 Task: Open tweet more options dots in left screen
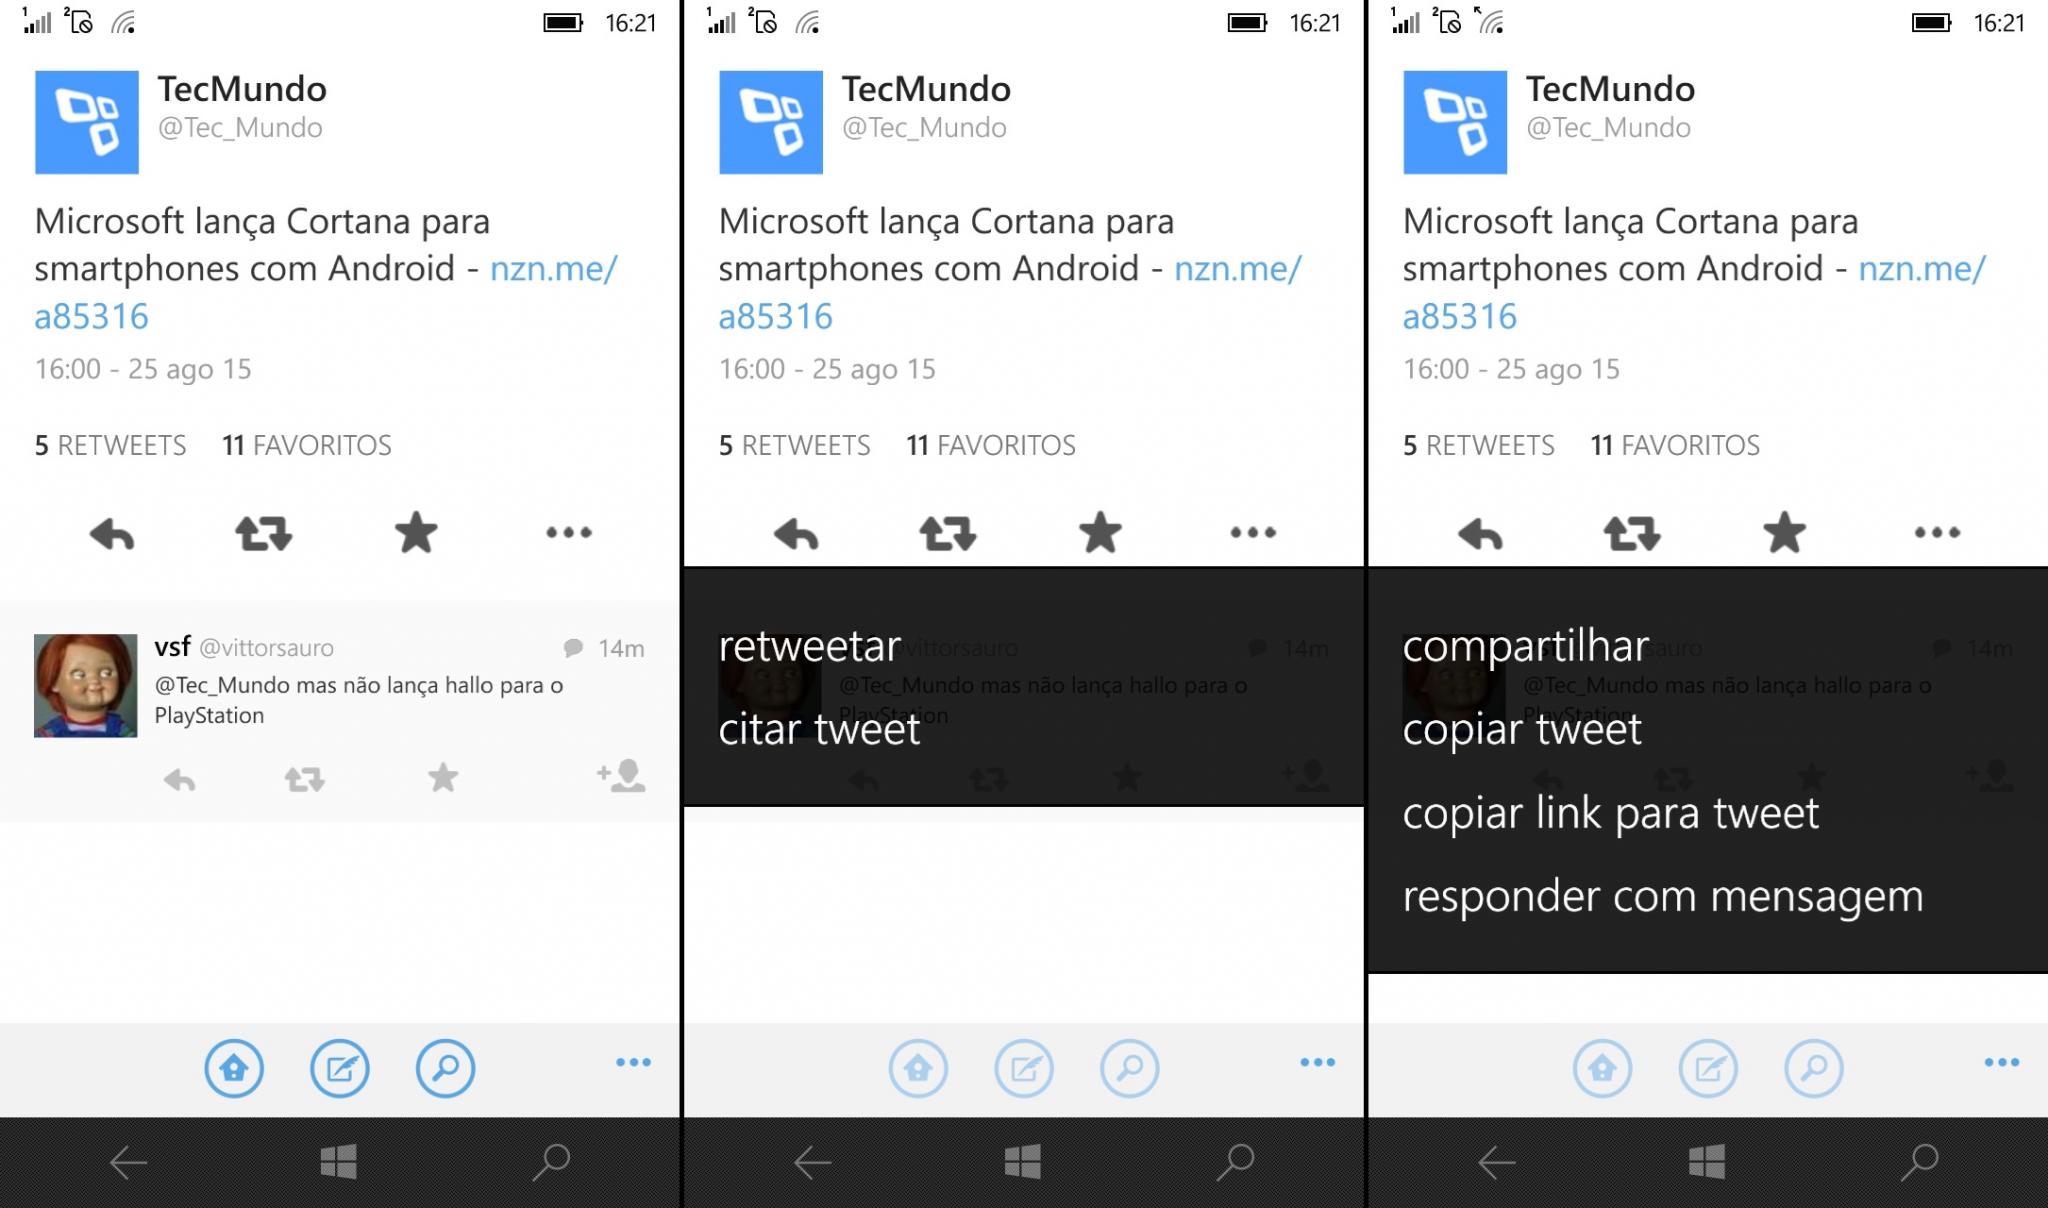click(569, 532)
